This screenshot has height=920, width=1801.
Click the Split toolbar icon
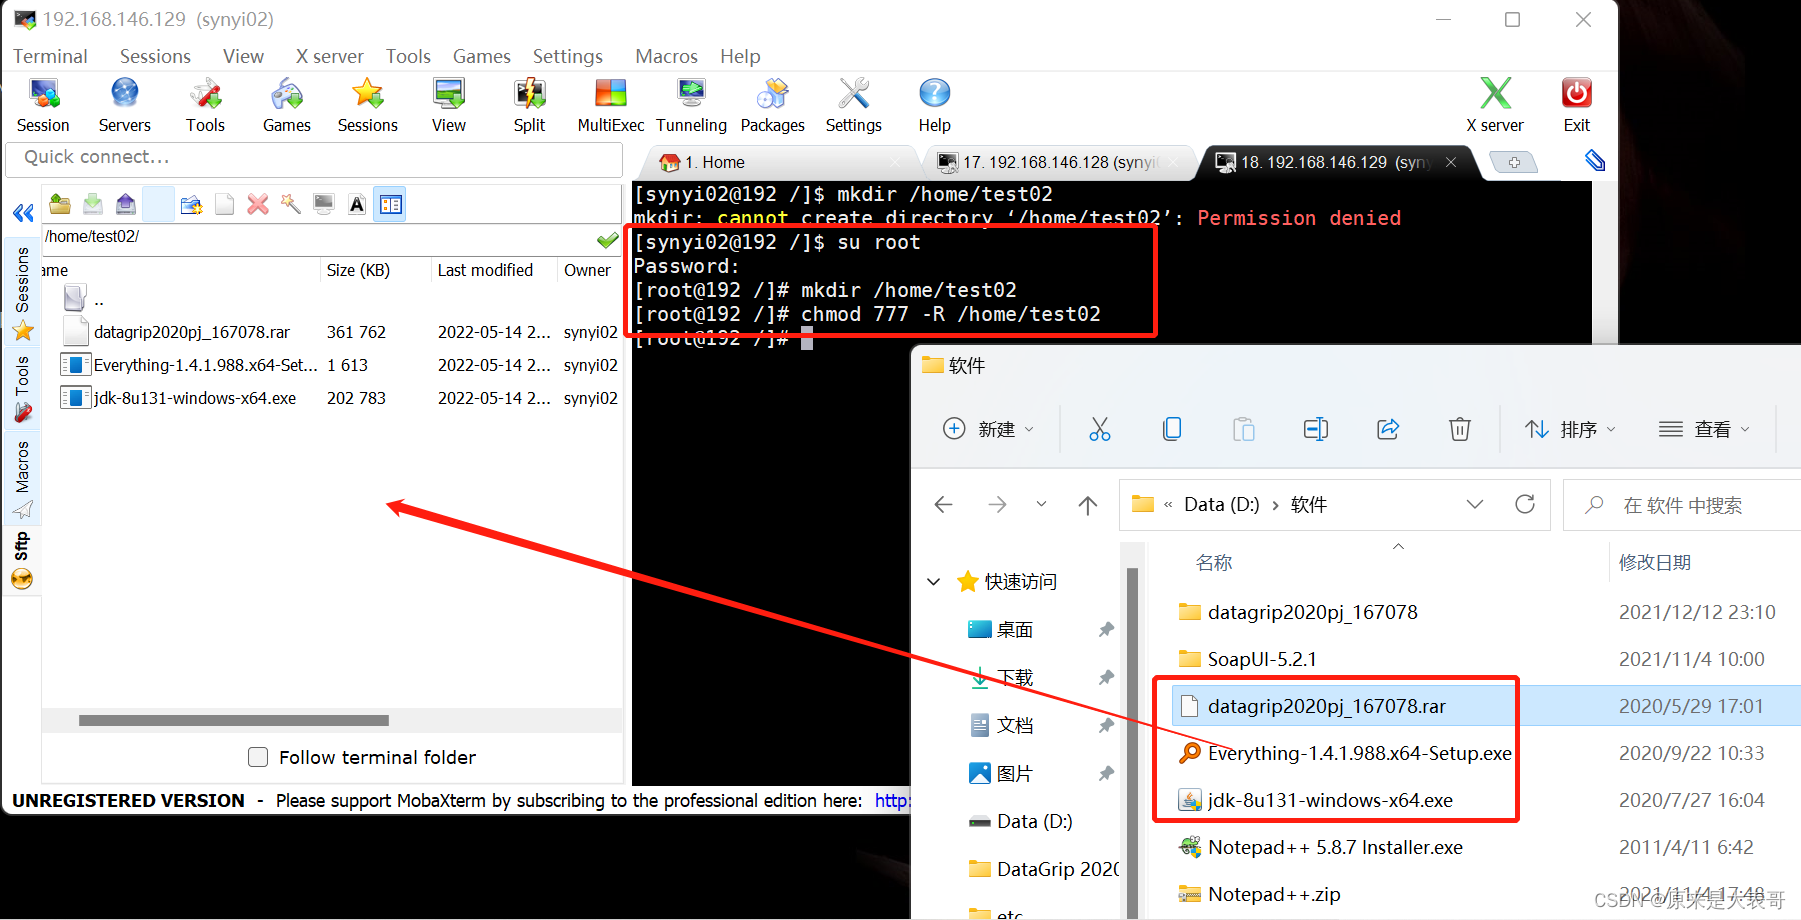pos(529,105)
